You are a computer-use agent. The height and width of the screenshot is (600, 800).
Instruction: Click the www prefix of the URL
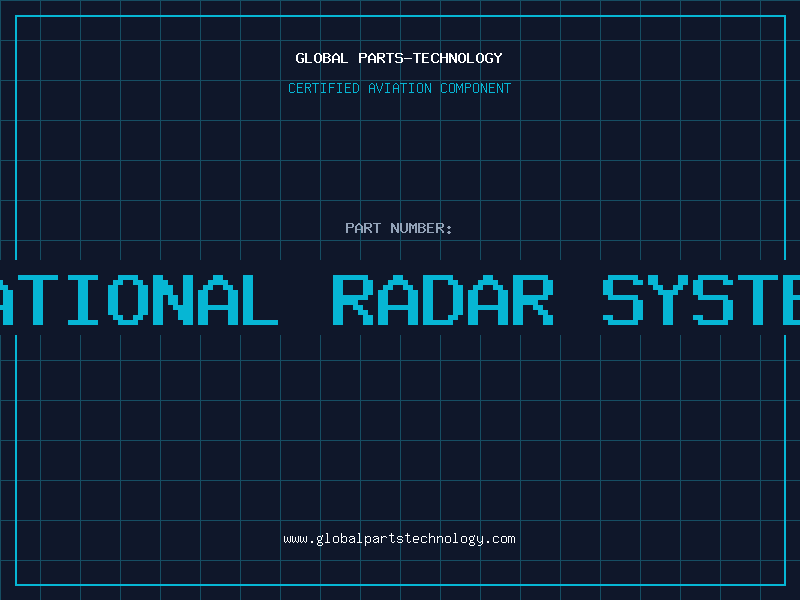[x=295, y=539]
